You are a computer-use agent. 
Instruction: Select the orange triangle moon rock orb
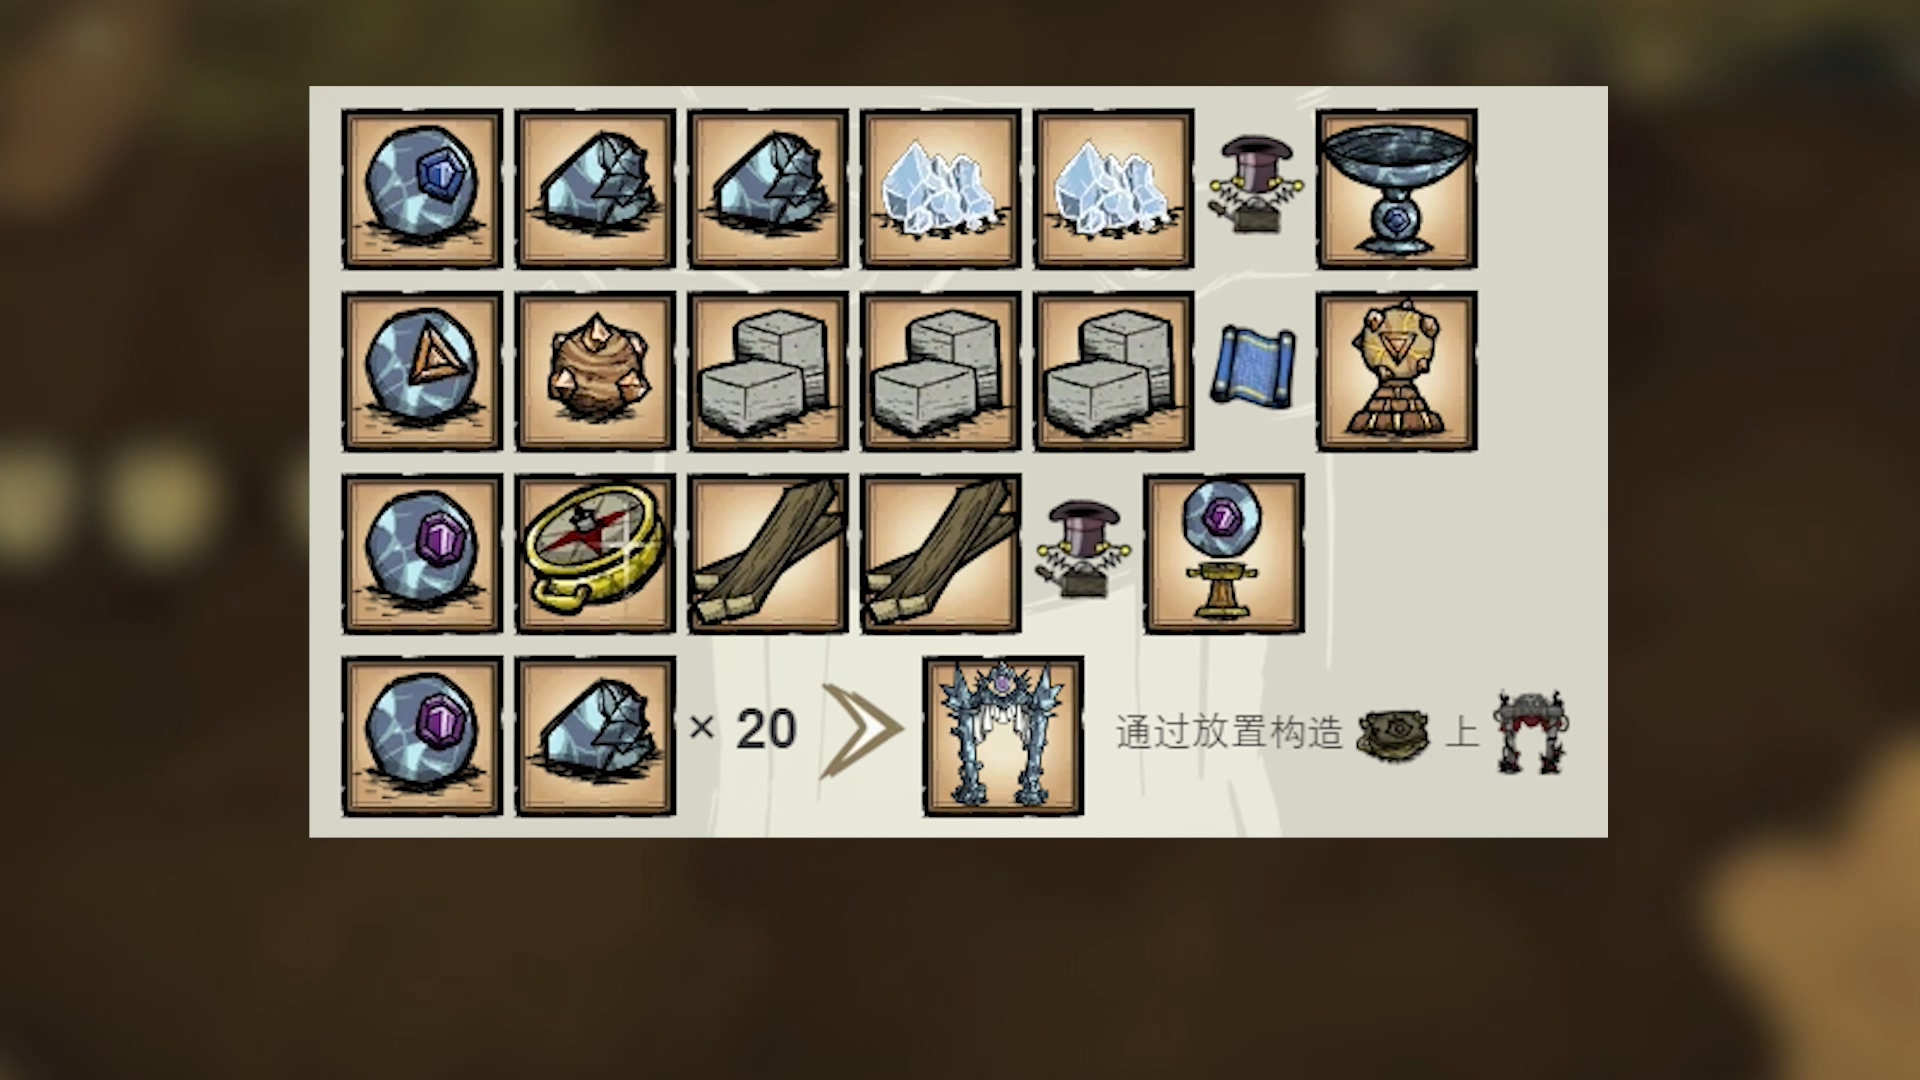(422, 371)
